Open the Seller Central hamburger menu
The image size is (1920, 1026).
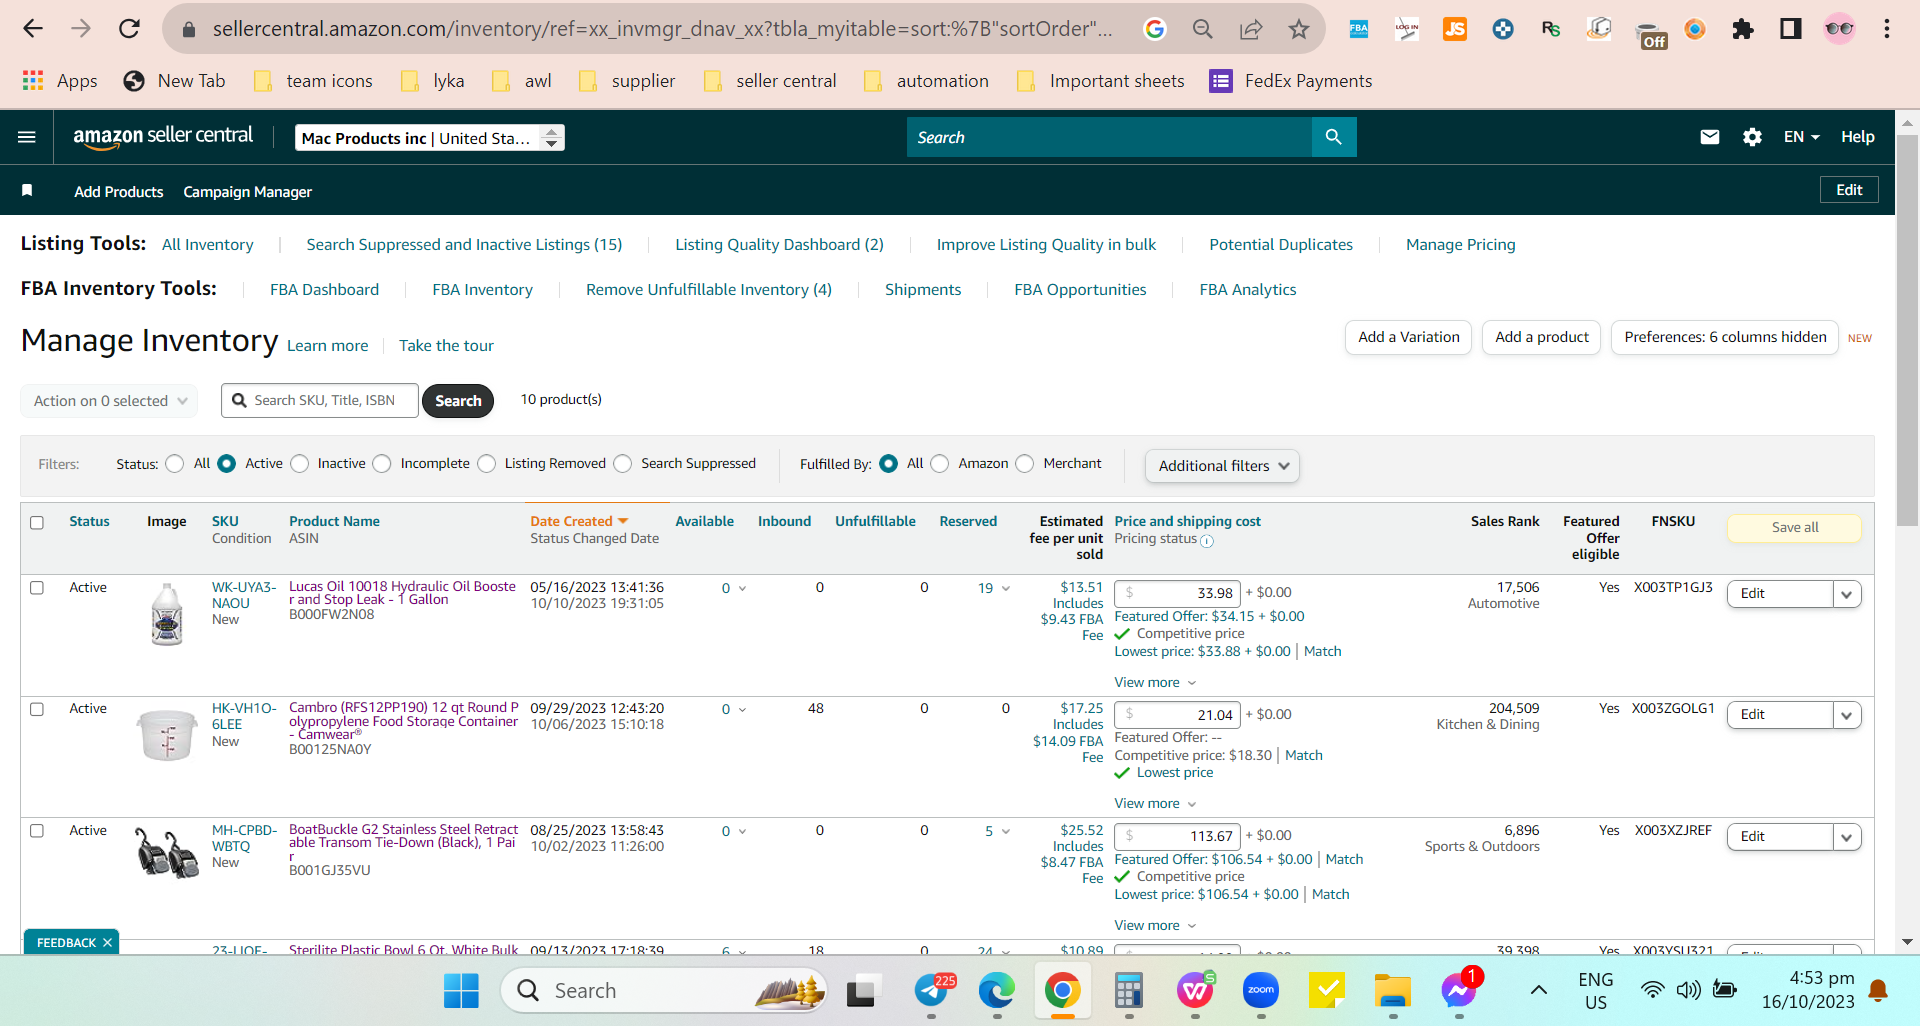click(27, 137)
